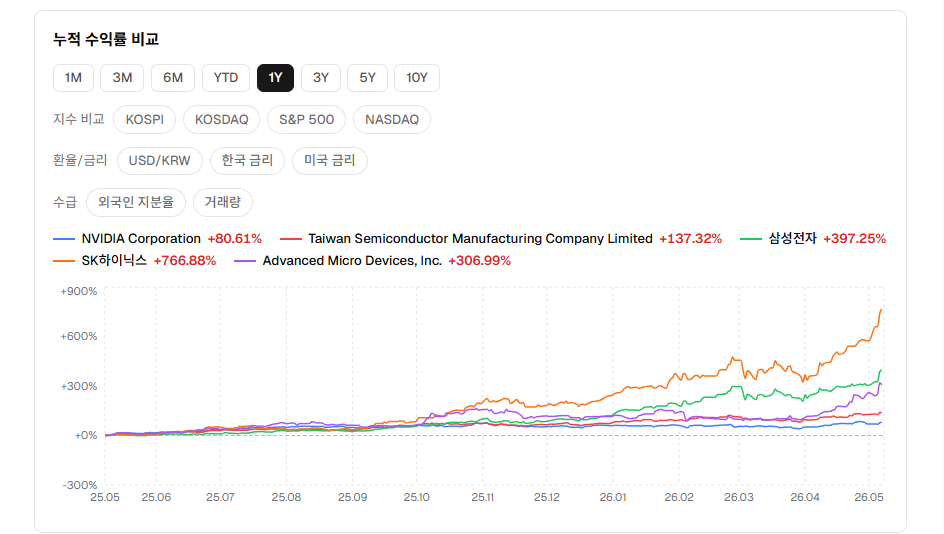The image size is (944, 534).
Task: Toggle the 미국 금리 overlay
Action: pos(330,161)
